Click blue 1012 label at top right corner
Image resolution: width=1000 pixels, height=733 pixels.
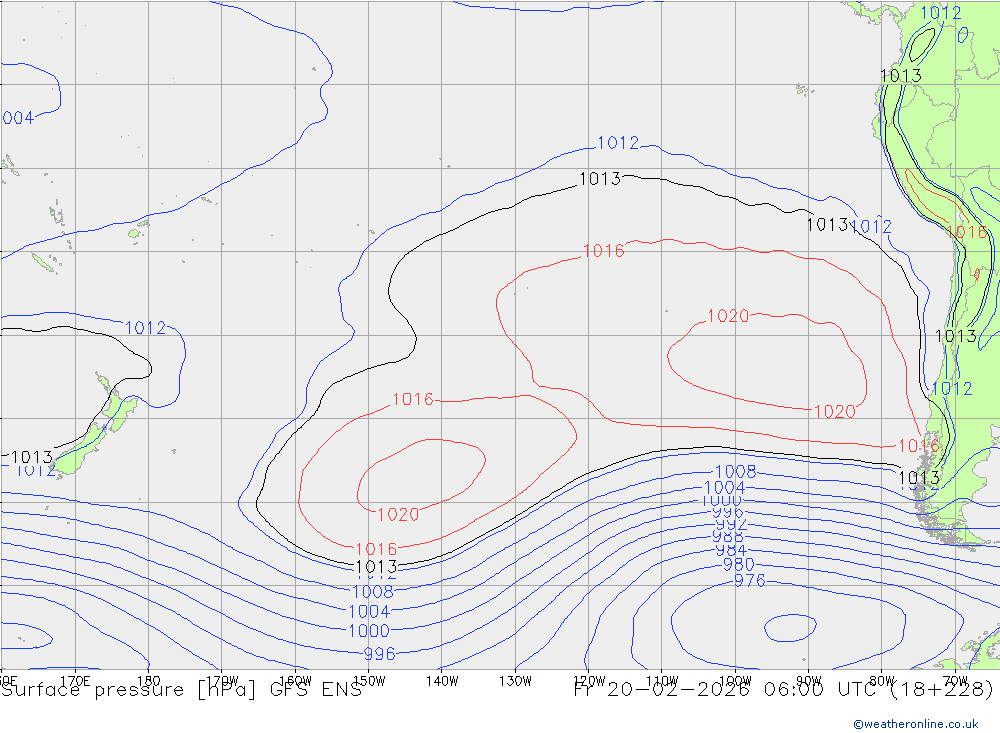tap(941, 12)
